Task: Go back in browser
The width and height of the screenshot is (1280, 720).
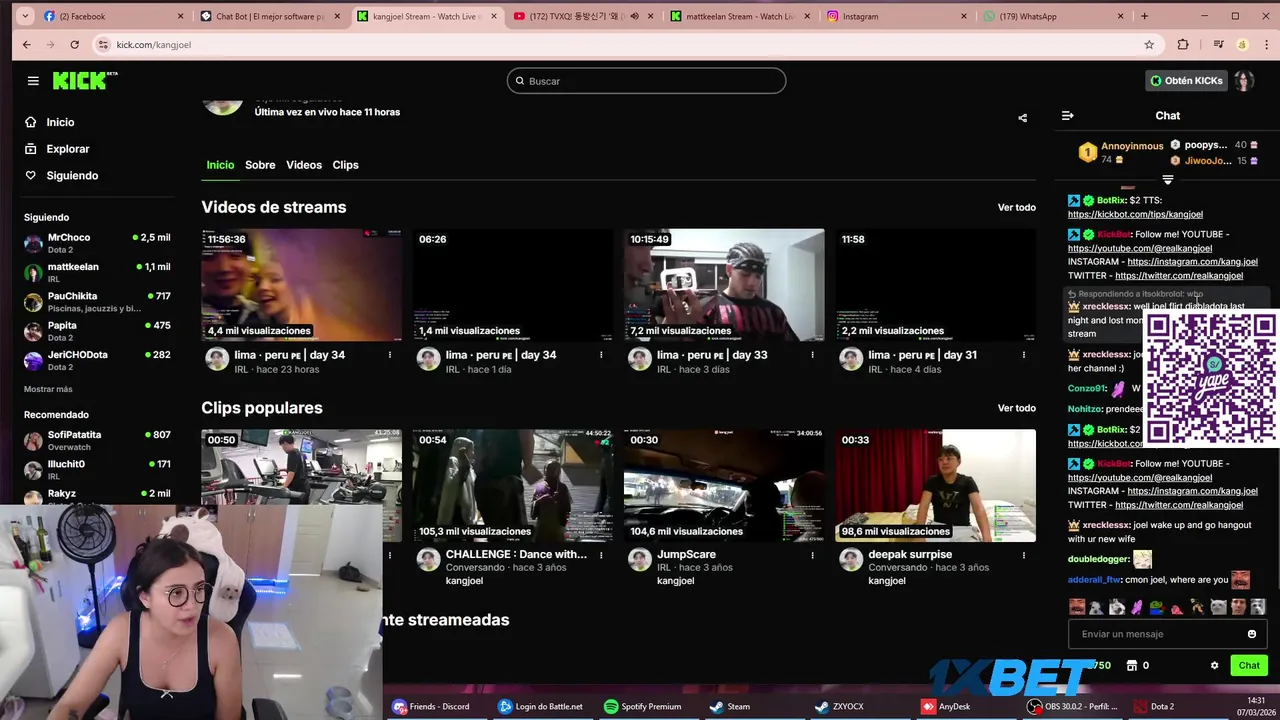Action: tap(26, 44)
